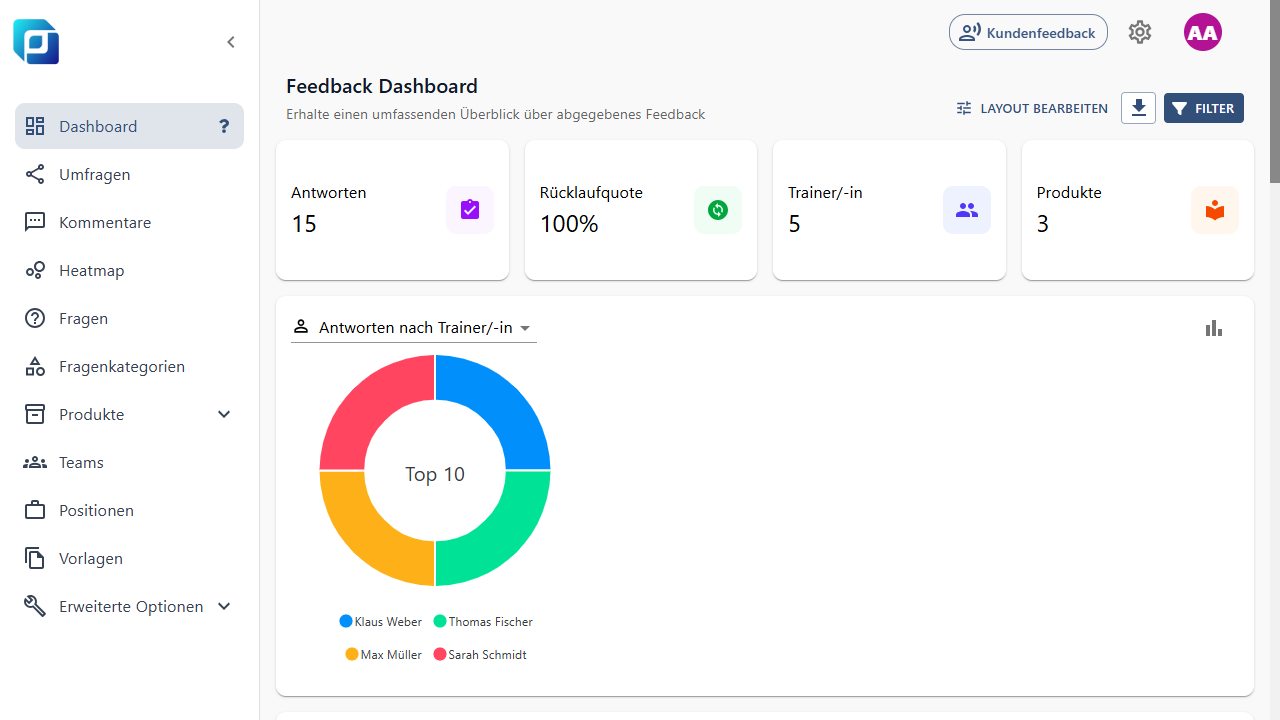Screen dimensions: 1280x720
Task: Click the download icon button
Action: [1138, 108]
